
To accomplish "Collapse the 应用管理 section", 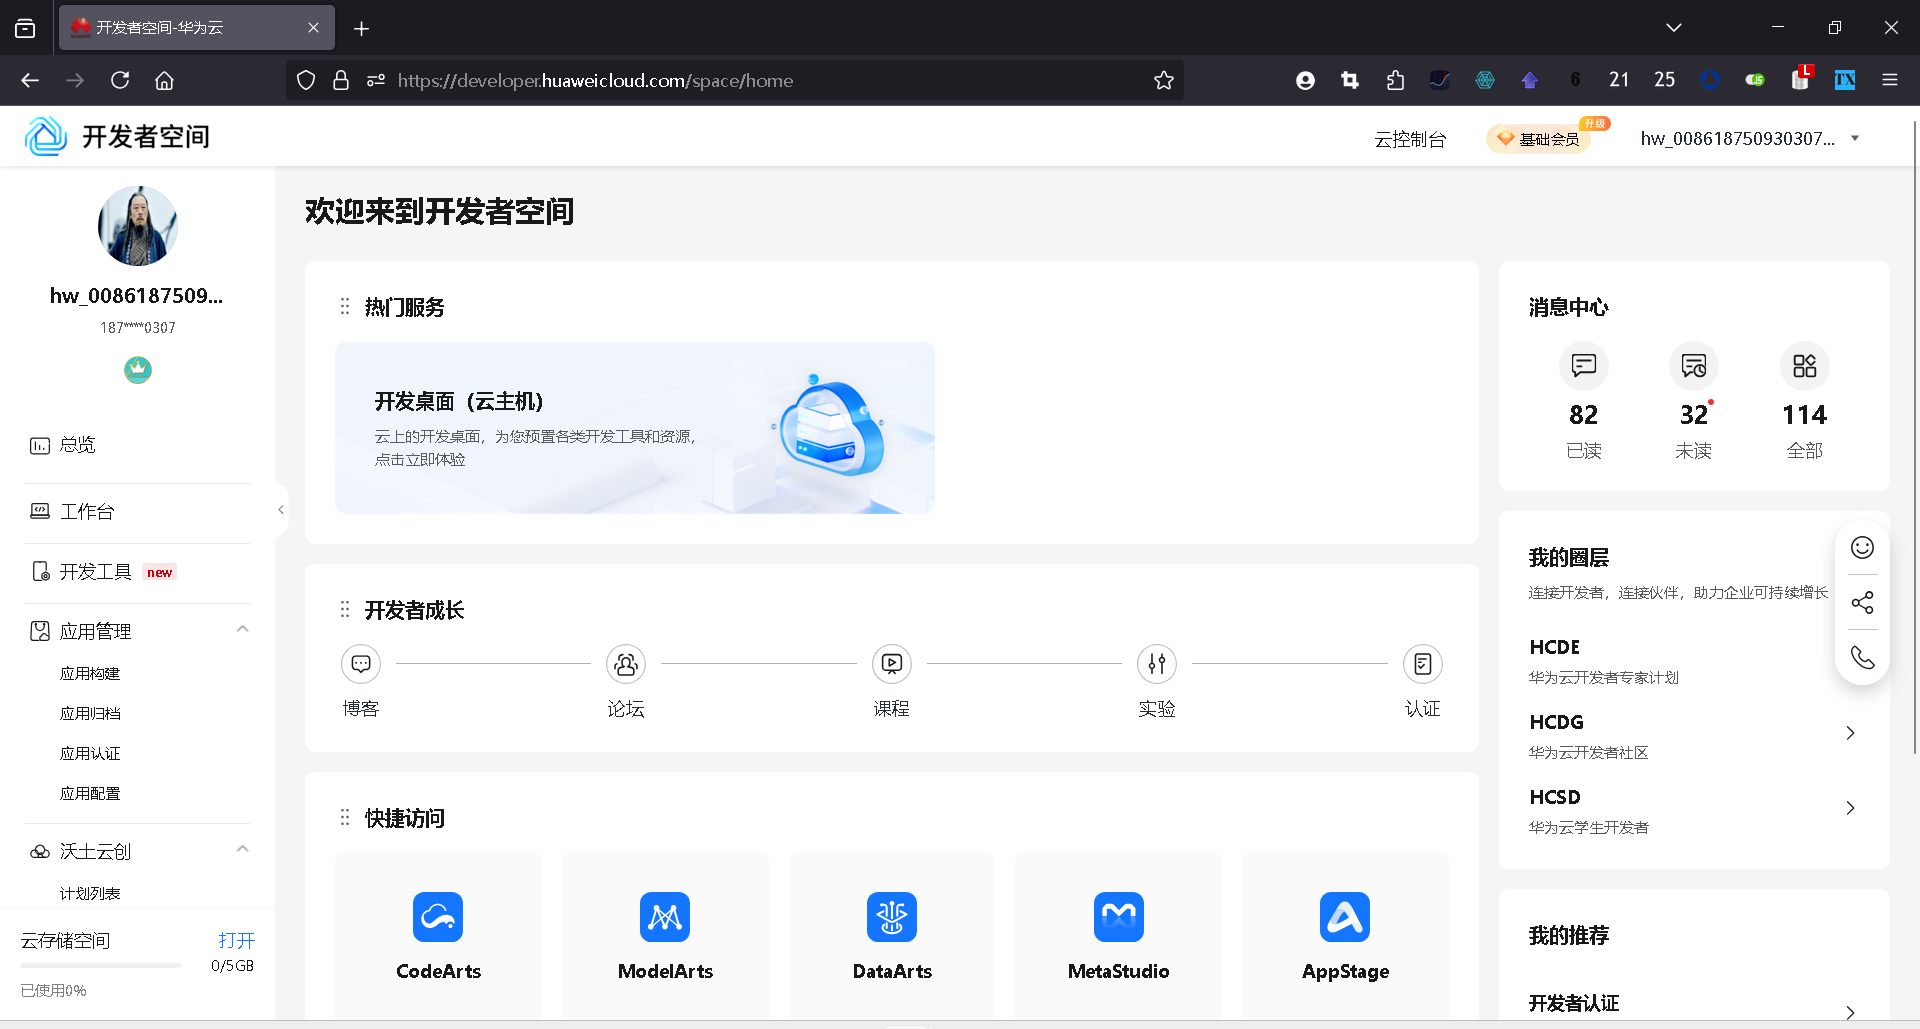I will (242, 629).
